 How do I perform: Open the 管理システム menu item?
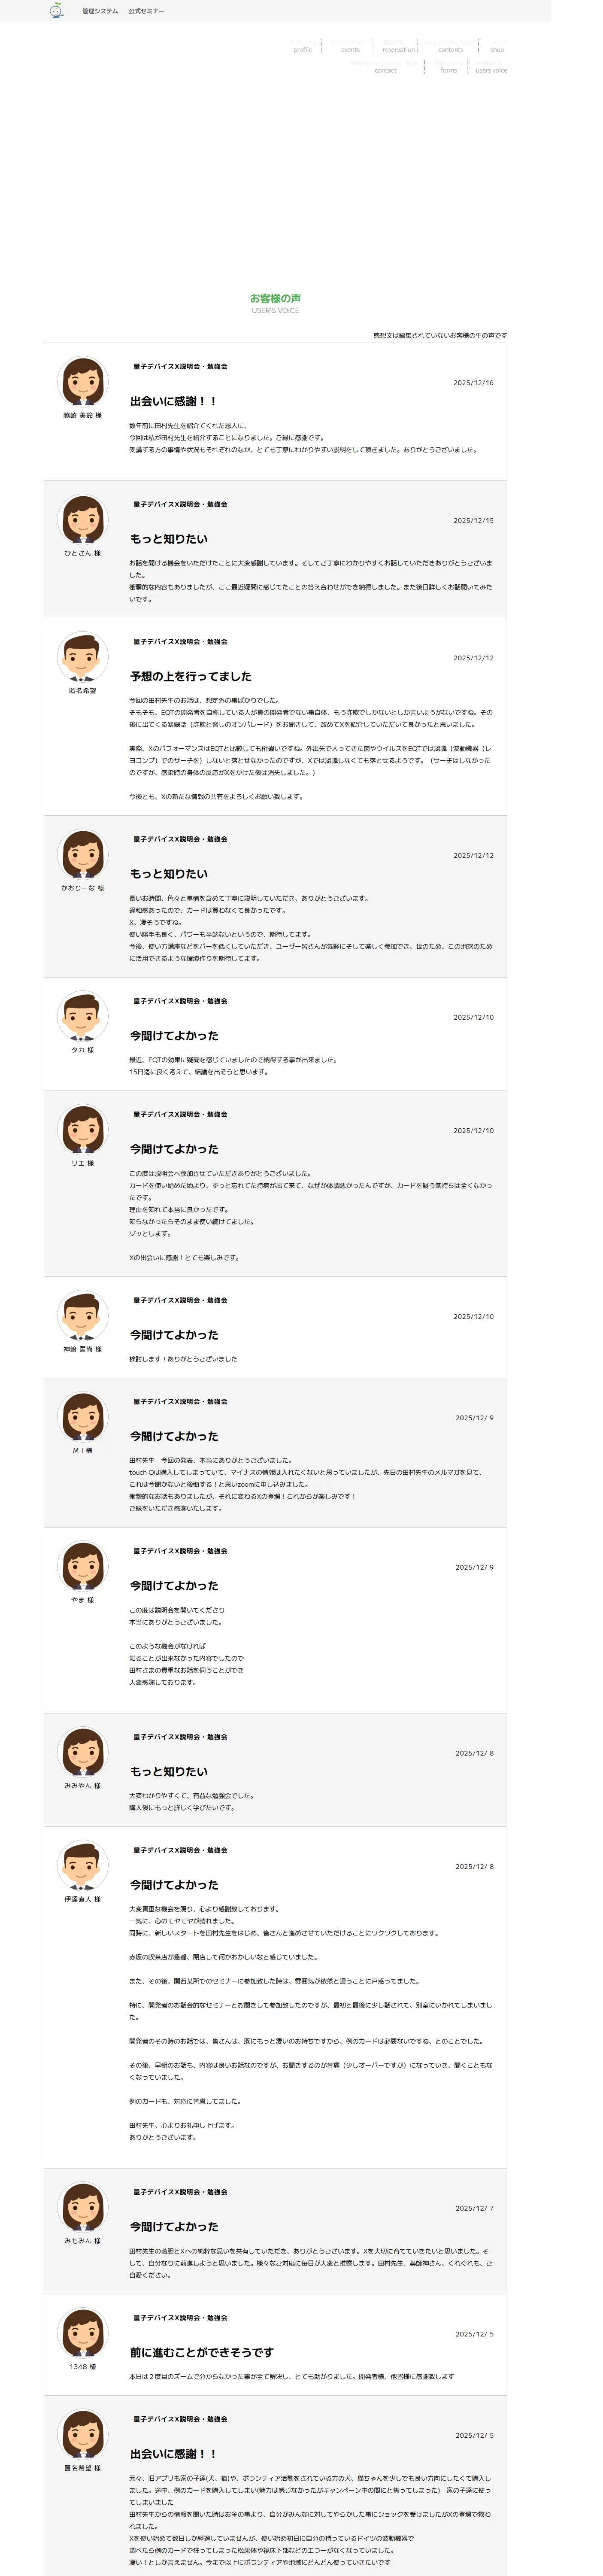(99, 11)
